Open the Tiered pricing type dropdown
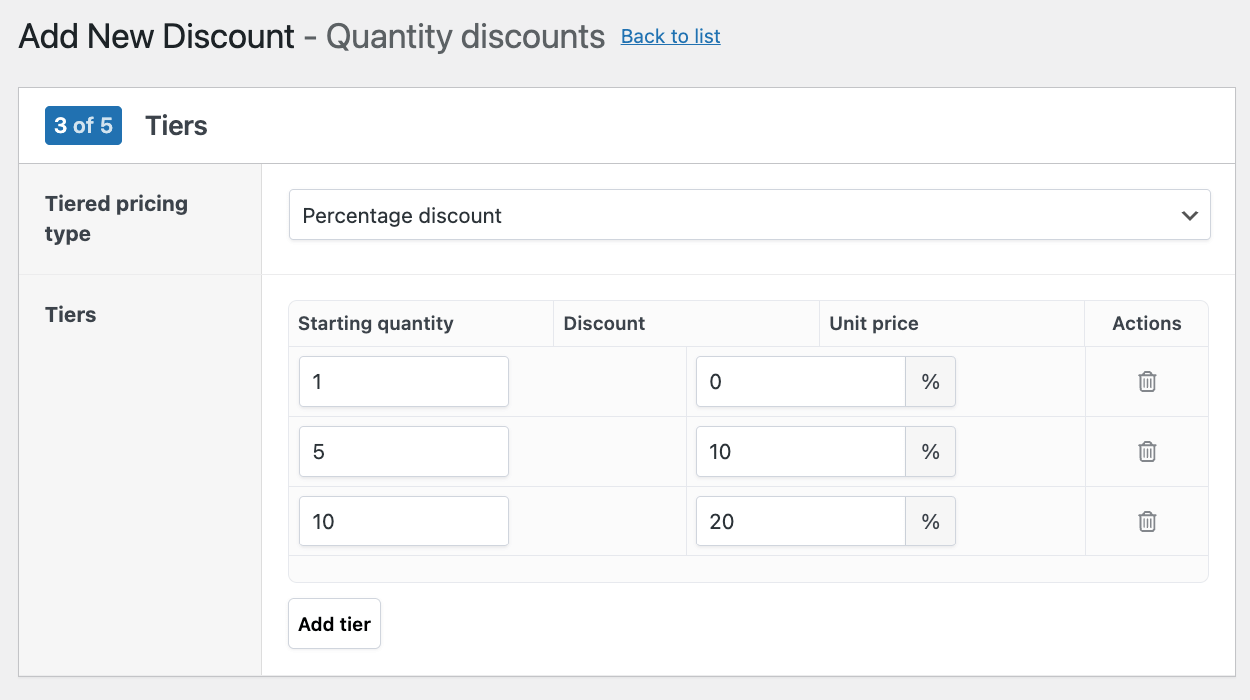 (x=749, y=216)
